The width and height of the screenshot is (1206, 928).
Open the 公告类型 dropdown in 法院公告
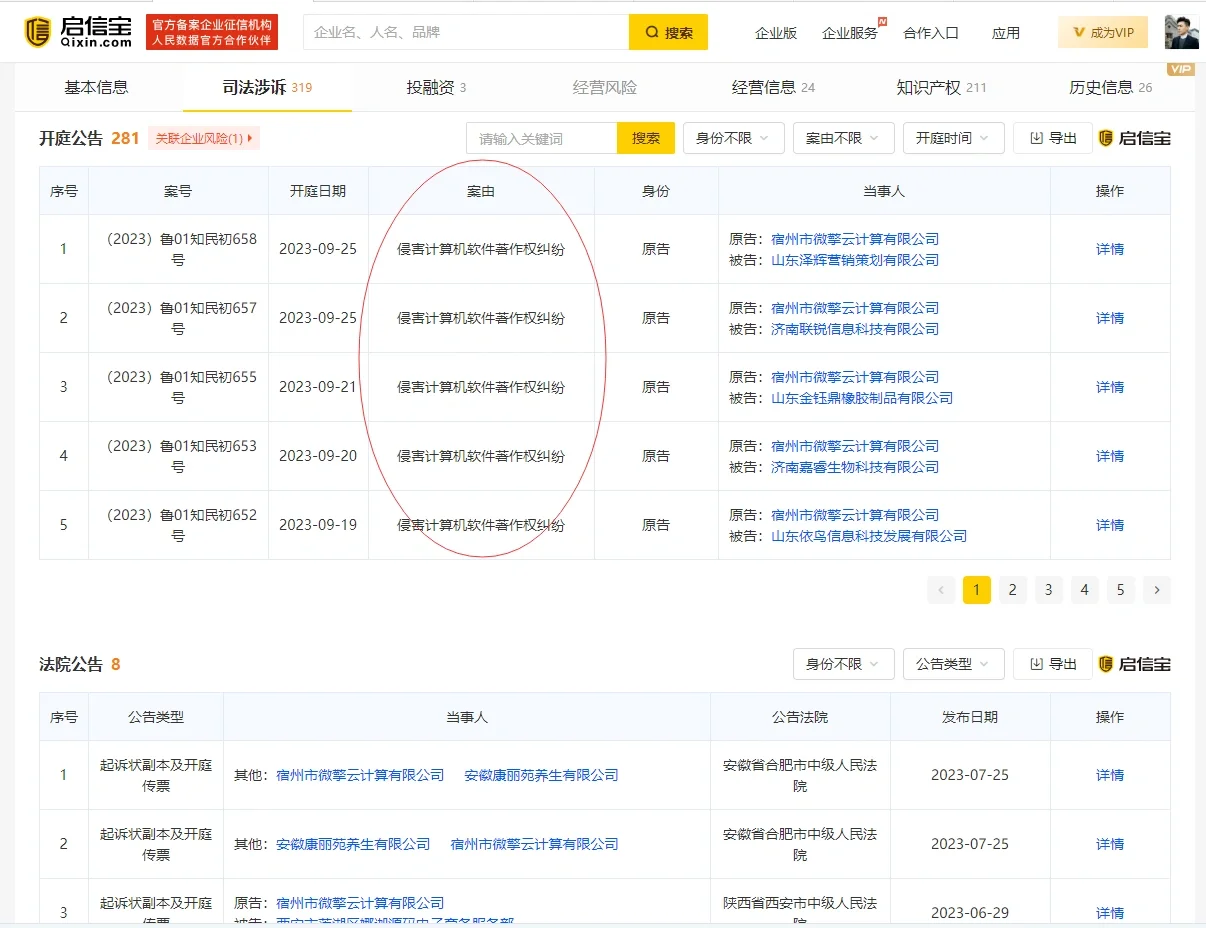pyautogui.click(x=953, y=663)
